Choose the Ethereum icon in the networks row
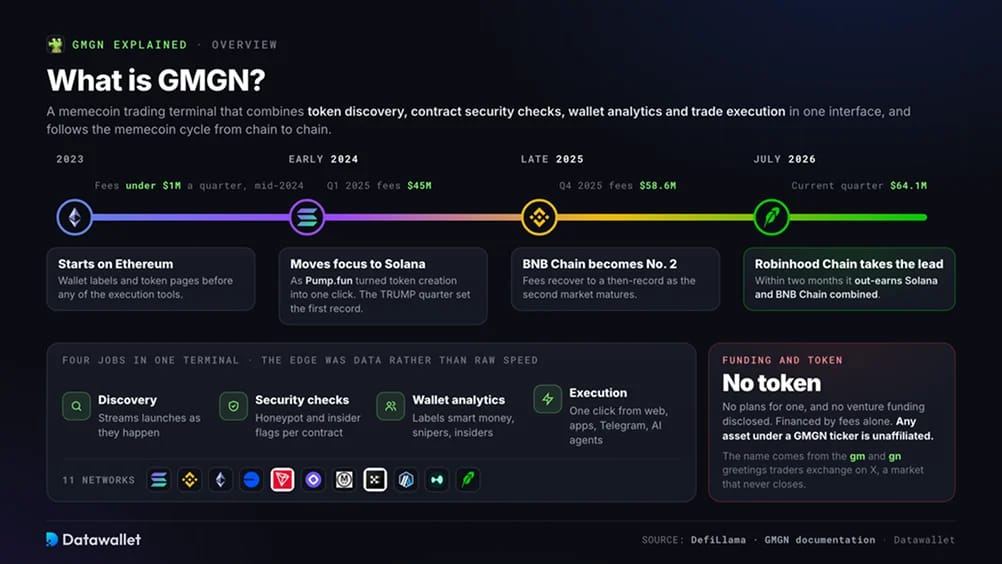1002x564 pixels. pyautogui.click(x=220, y=480)
